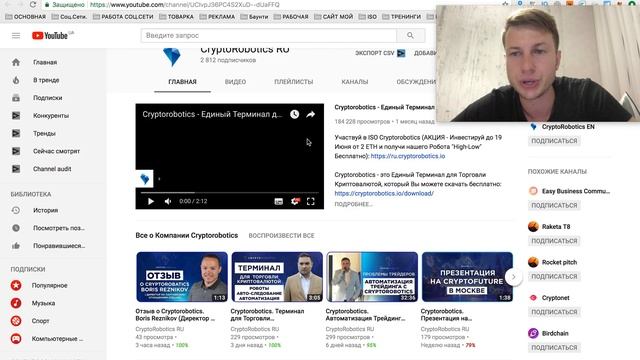Click the search magnifier button
The height and width of the screenshot is (360, 640).
click(410, 36)
